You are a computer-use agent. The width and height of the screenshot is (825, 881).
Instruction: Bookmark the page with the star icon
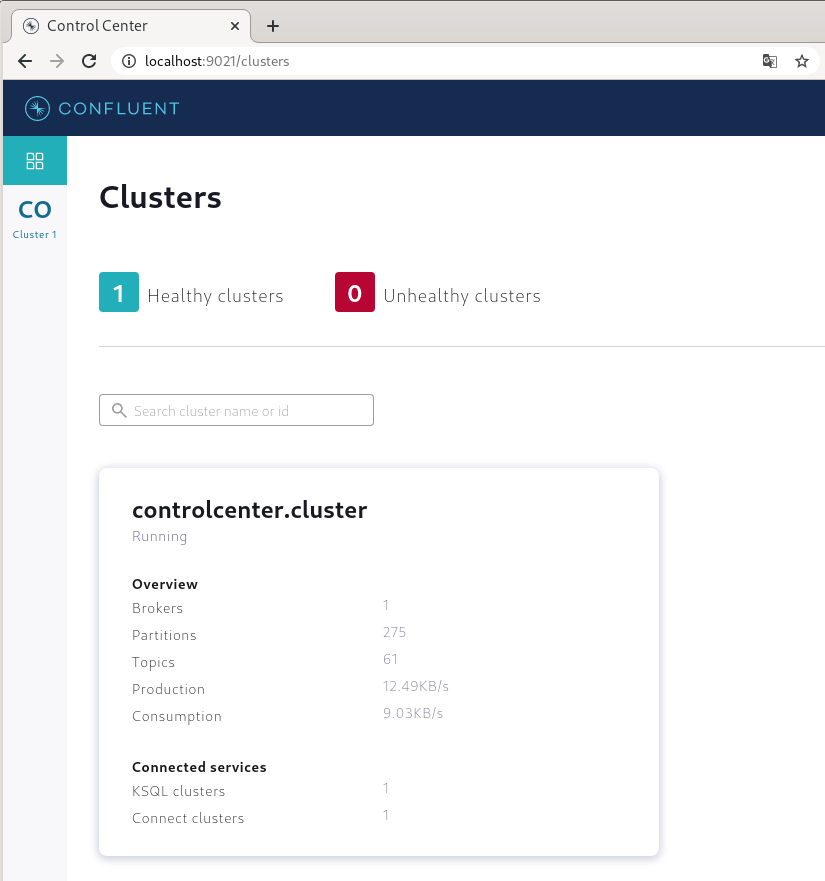(x=801, y=61)
